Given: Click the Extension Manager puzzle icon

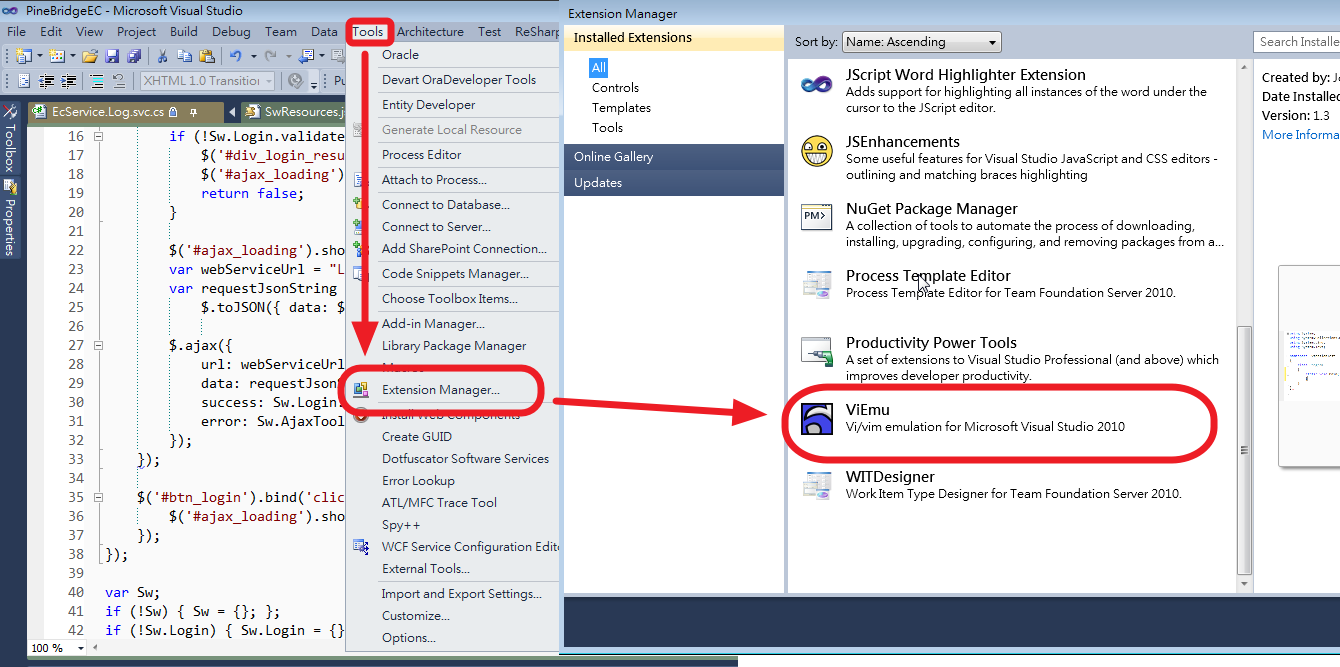Looking at the screenshot, I should 361,390.
